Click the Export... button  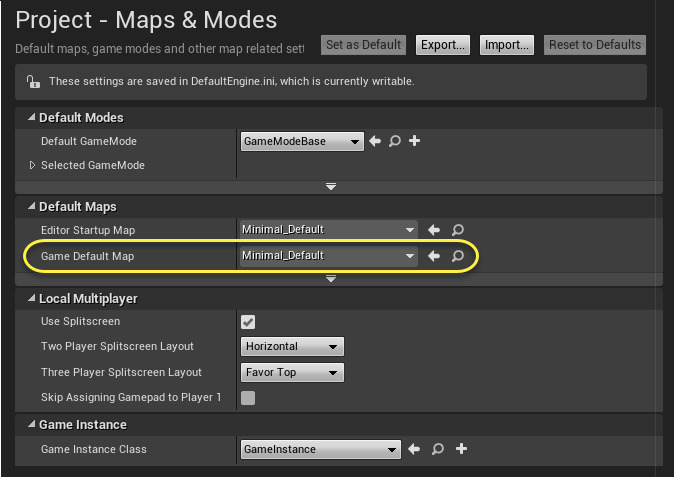(443, 45)
